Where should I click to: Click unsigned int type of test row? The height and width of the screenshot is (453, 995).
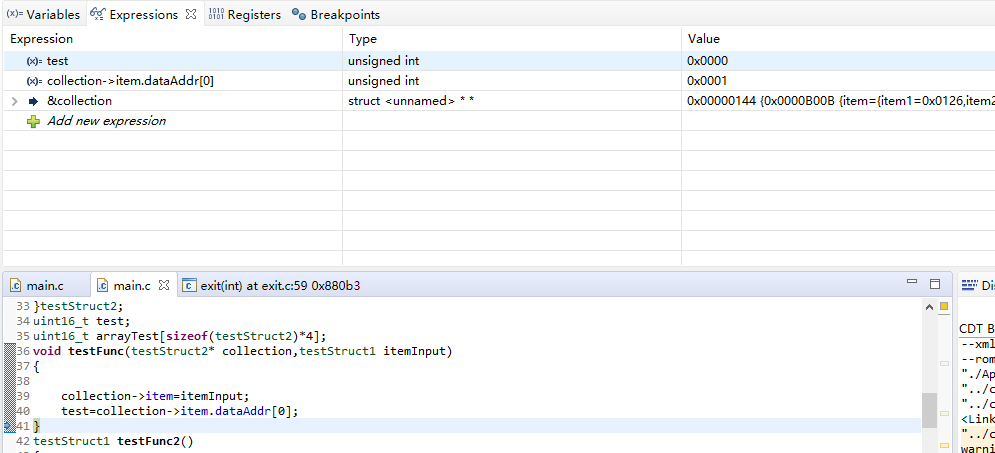(383, 61)
